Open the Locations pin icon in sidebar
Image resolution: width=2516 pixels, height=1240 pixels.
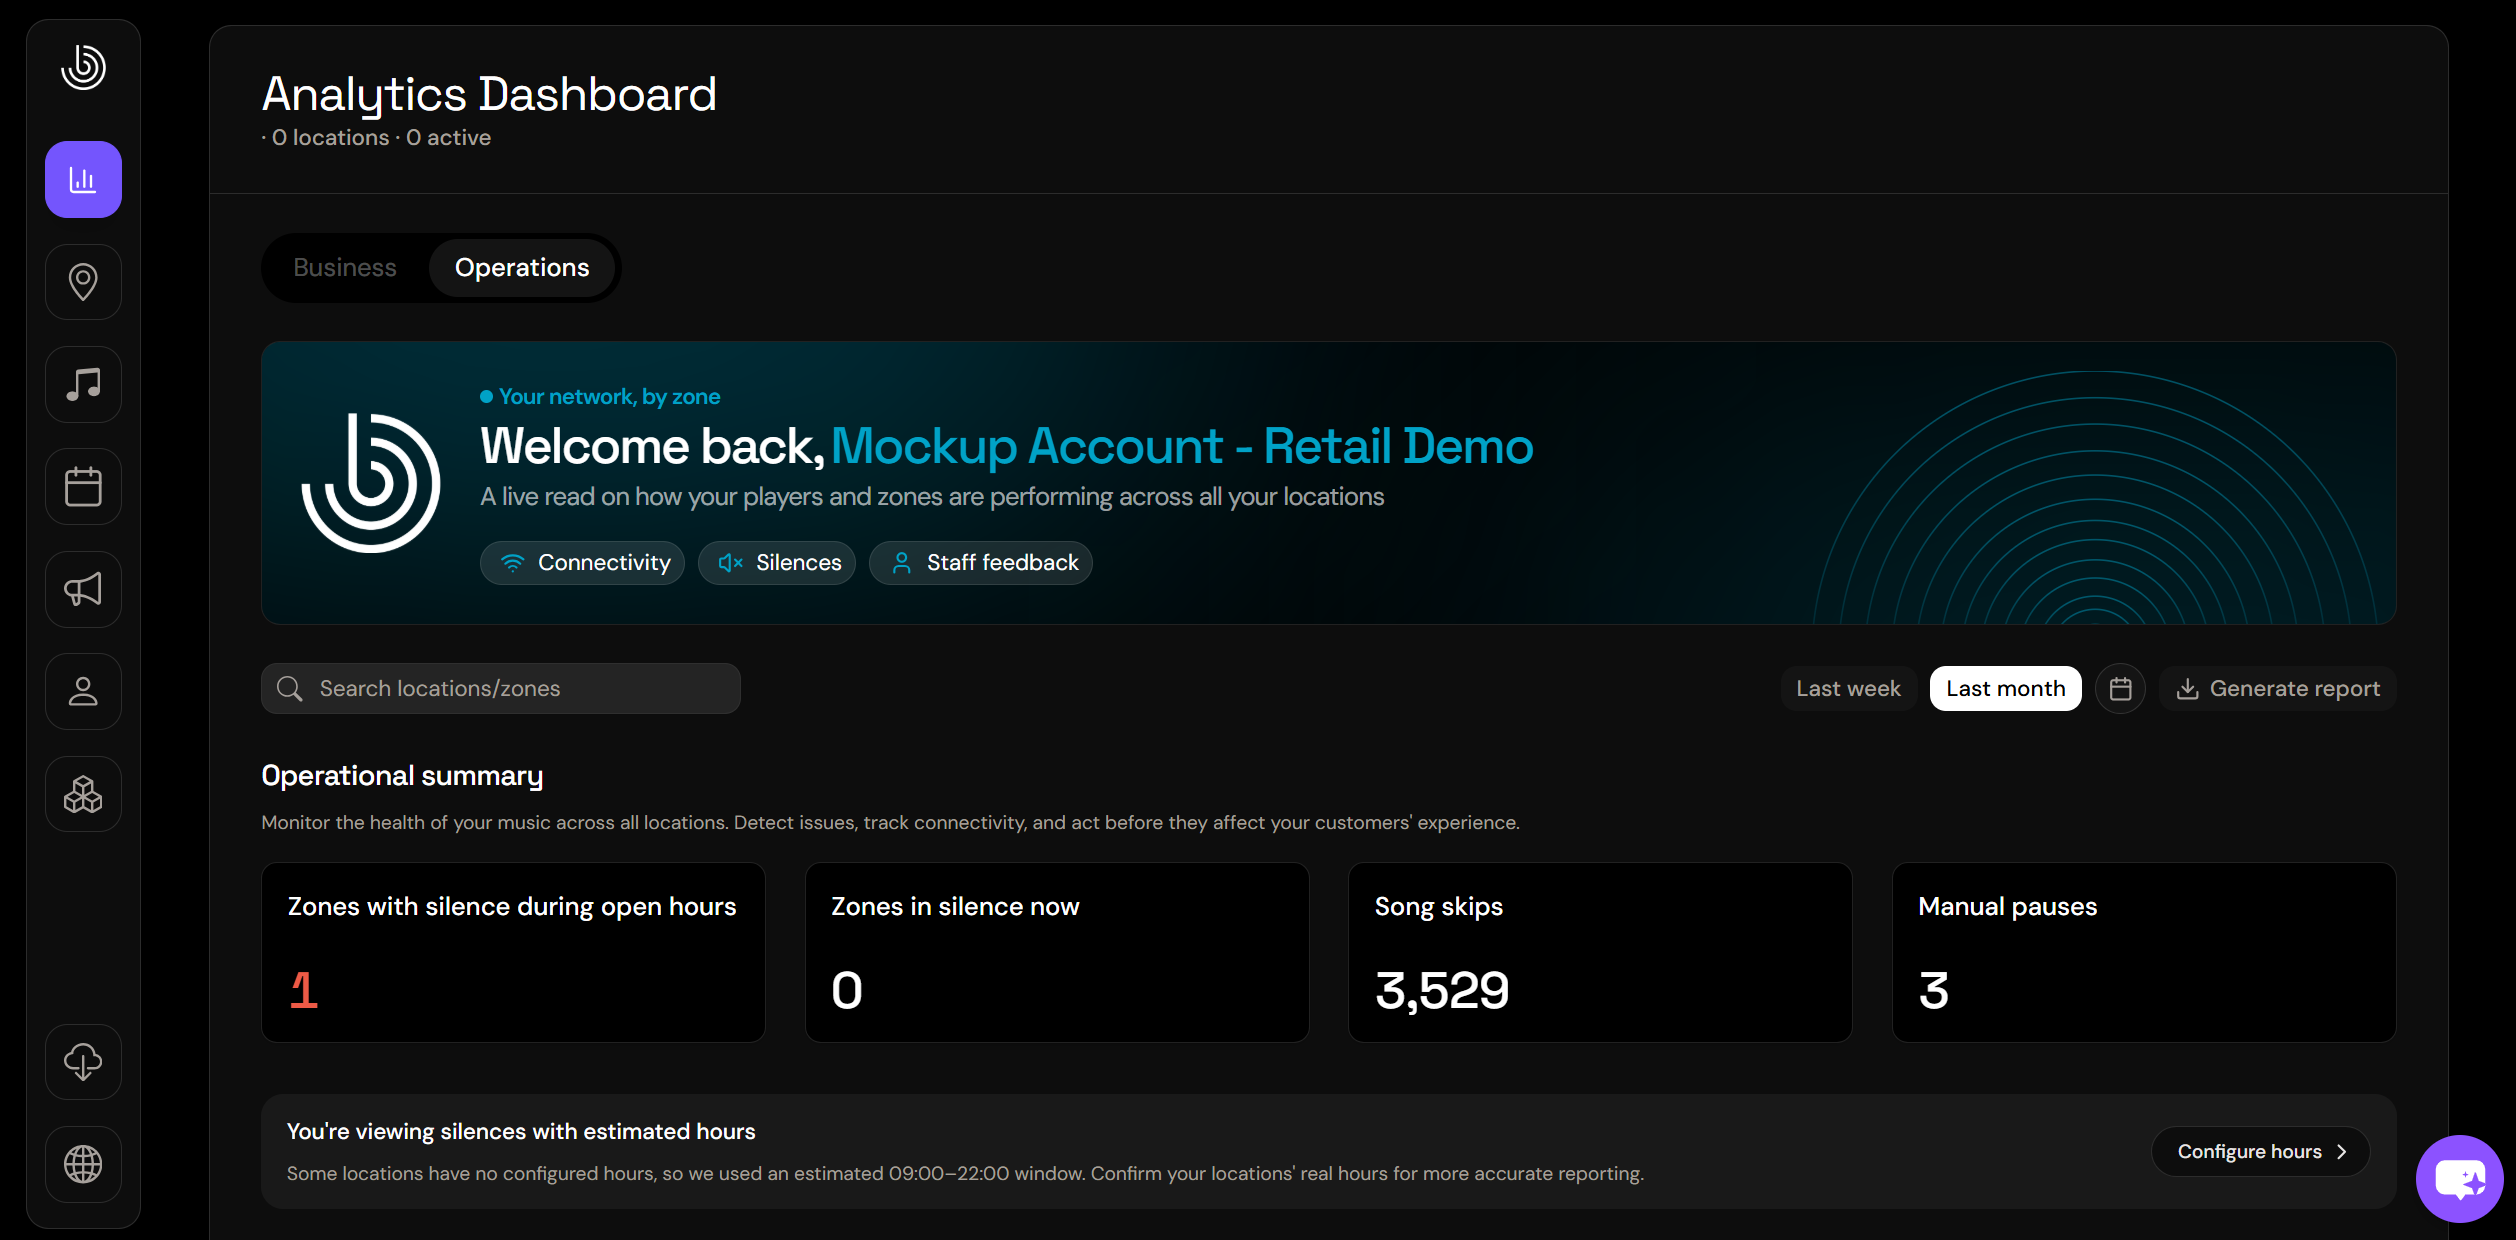(x=83, y=282)
